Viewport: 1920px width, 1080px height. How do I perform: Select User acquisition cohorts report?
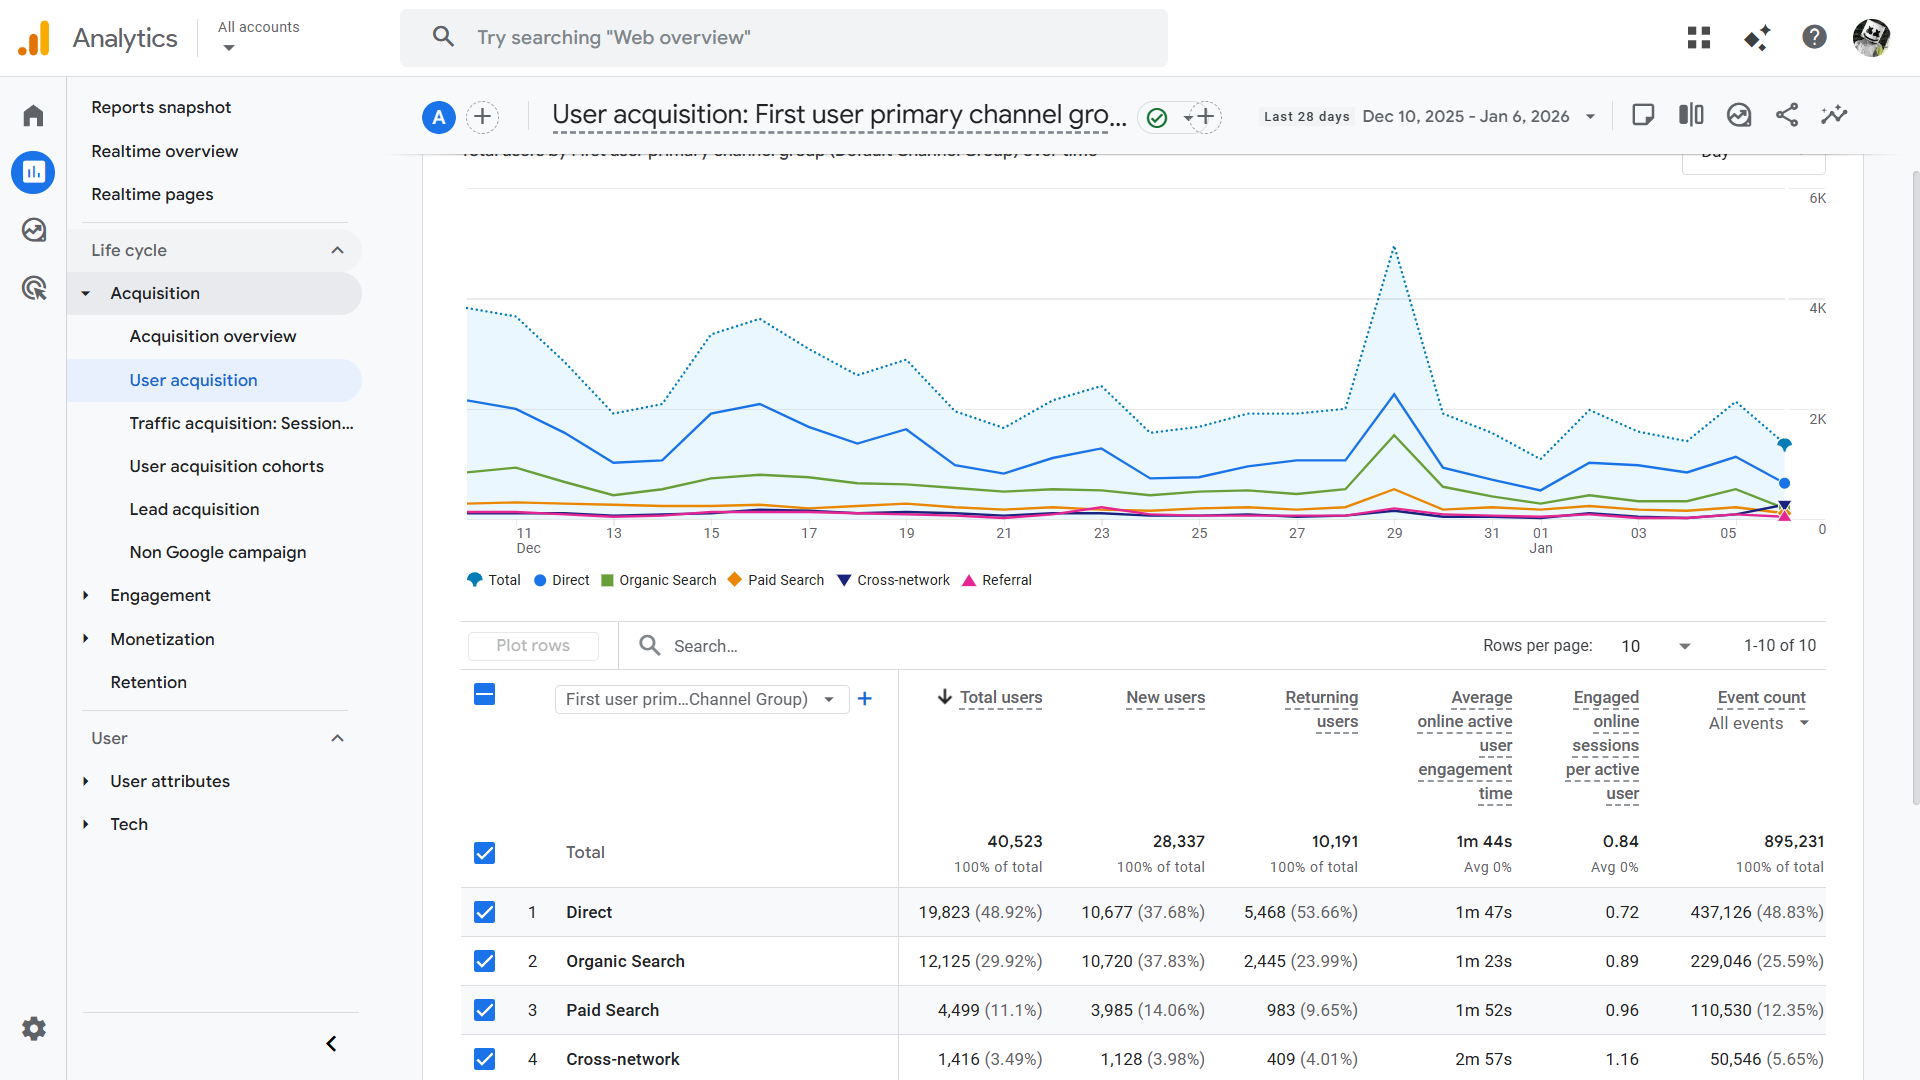(x=226, y=466)
